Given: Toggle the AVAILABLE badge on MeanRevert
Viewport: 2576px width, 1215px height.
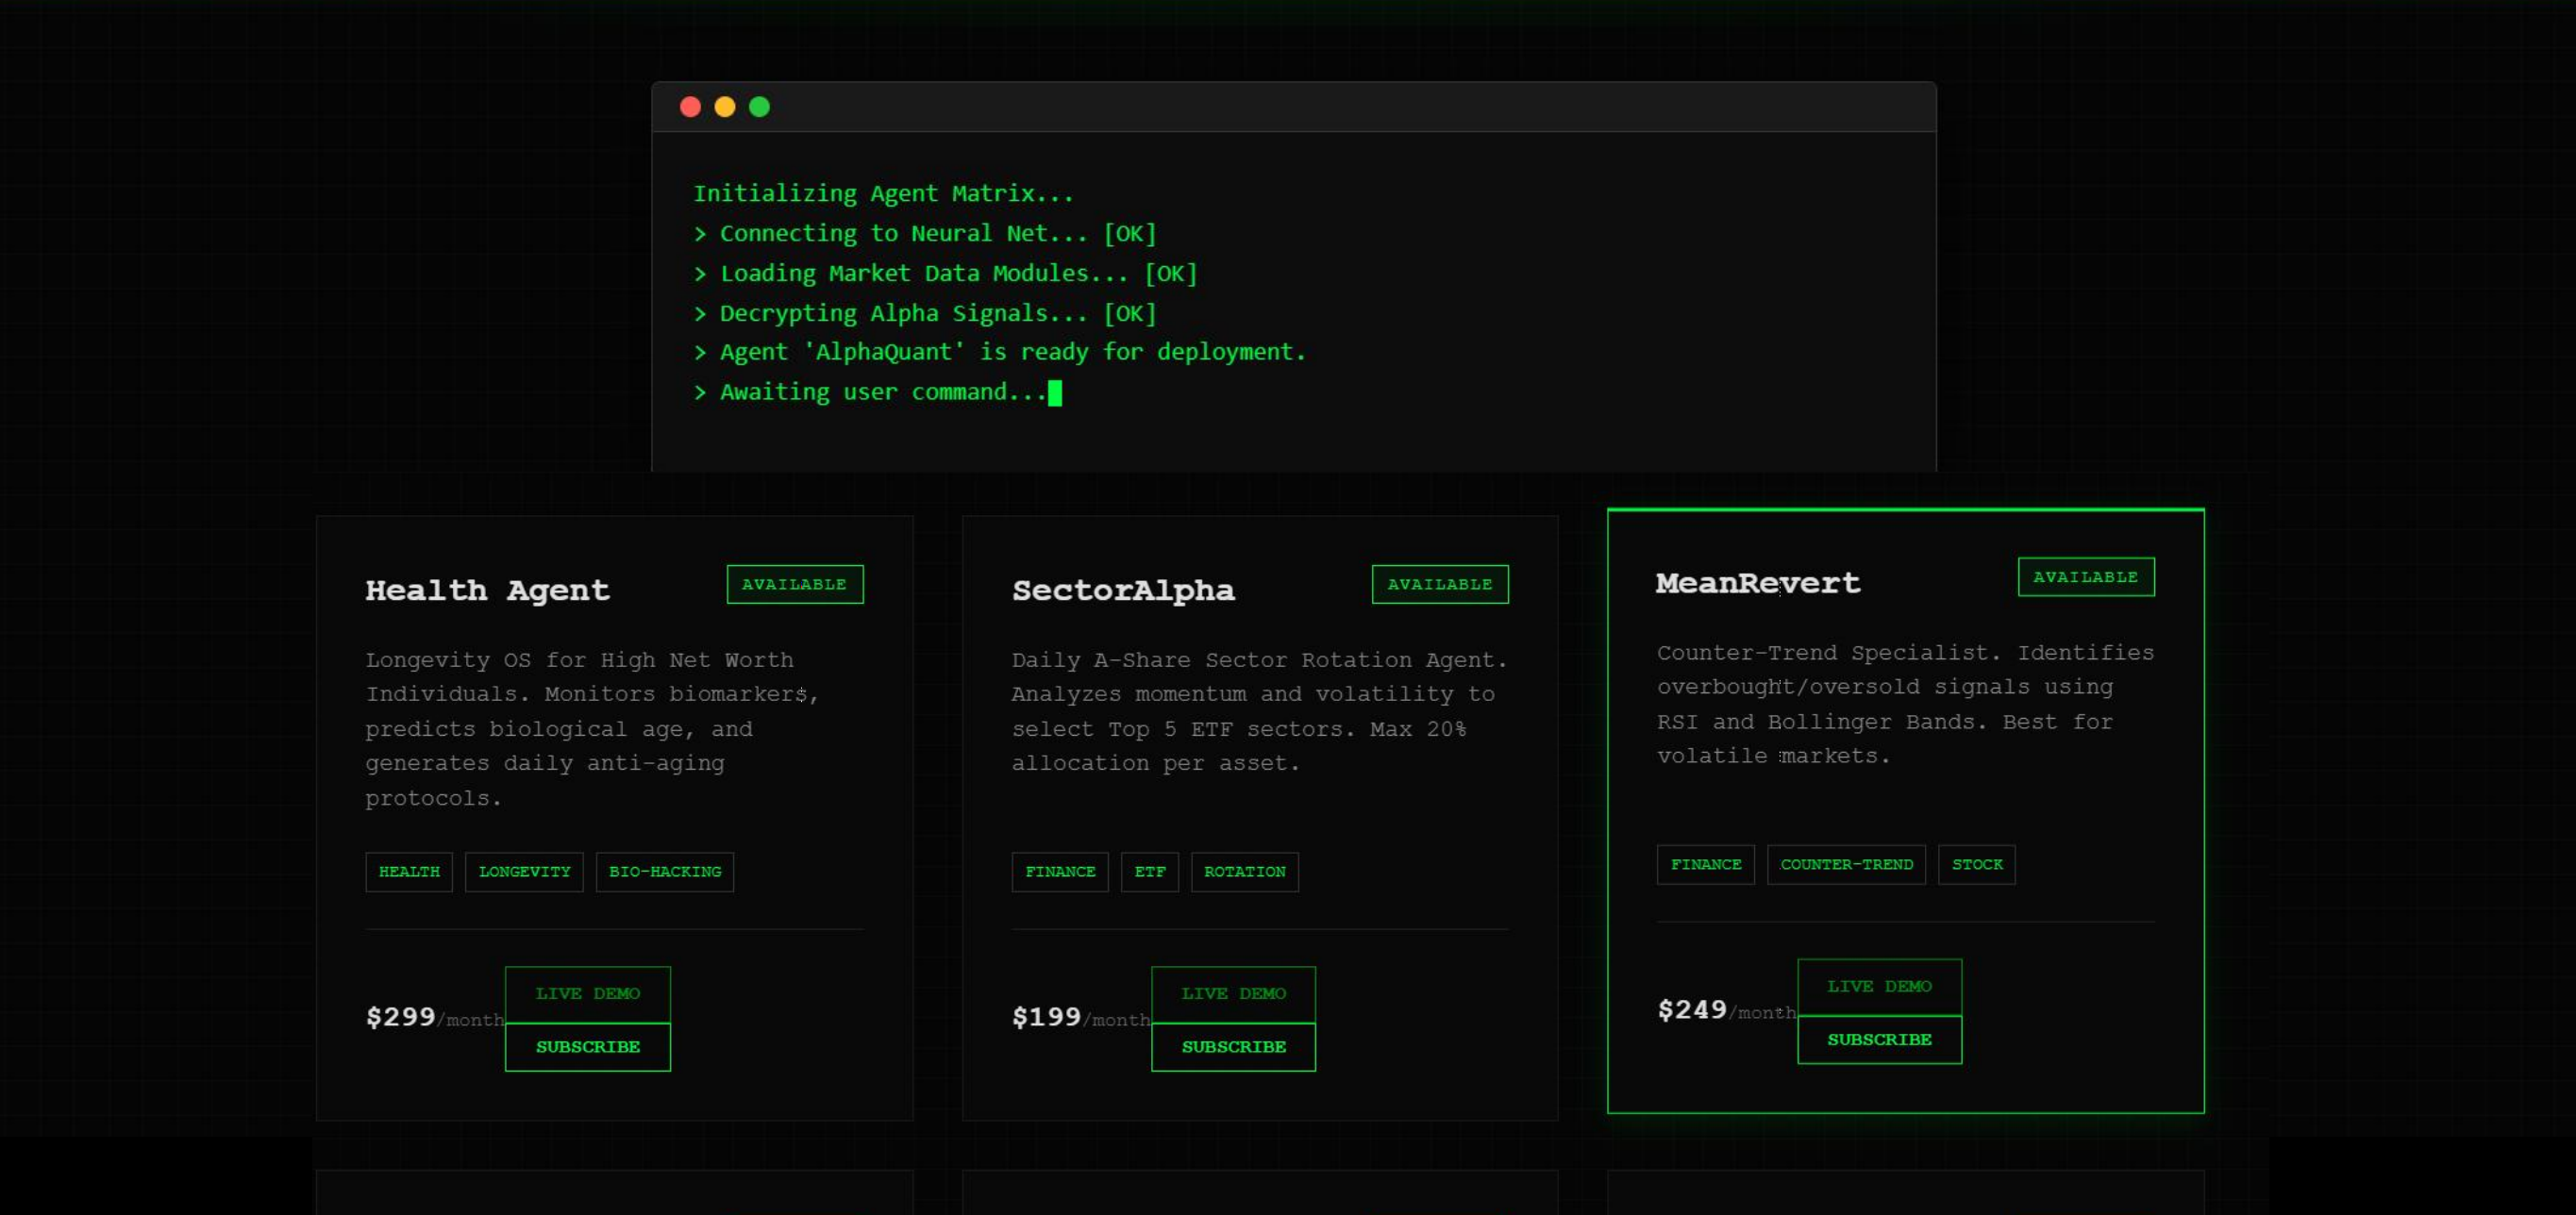Looking at the screenshot, I should click(x=2086, y=577).
